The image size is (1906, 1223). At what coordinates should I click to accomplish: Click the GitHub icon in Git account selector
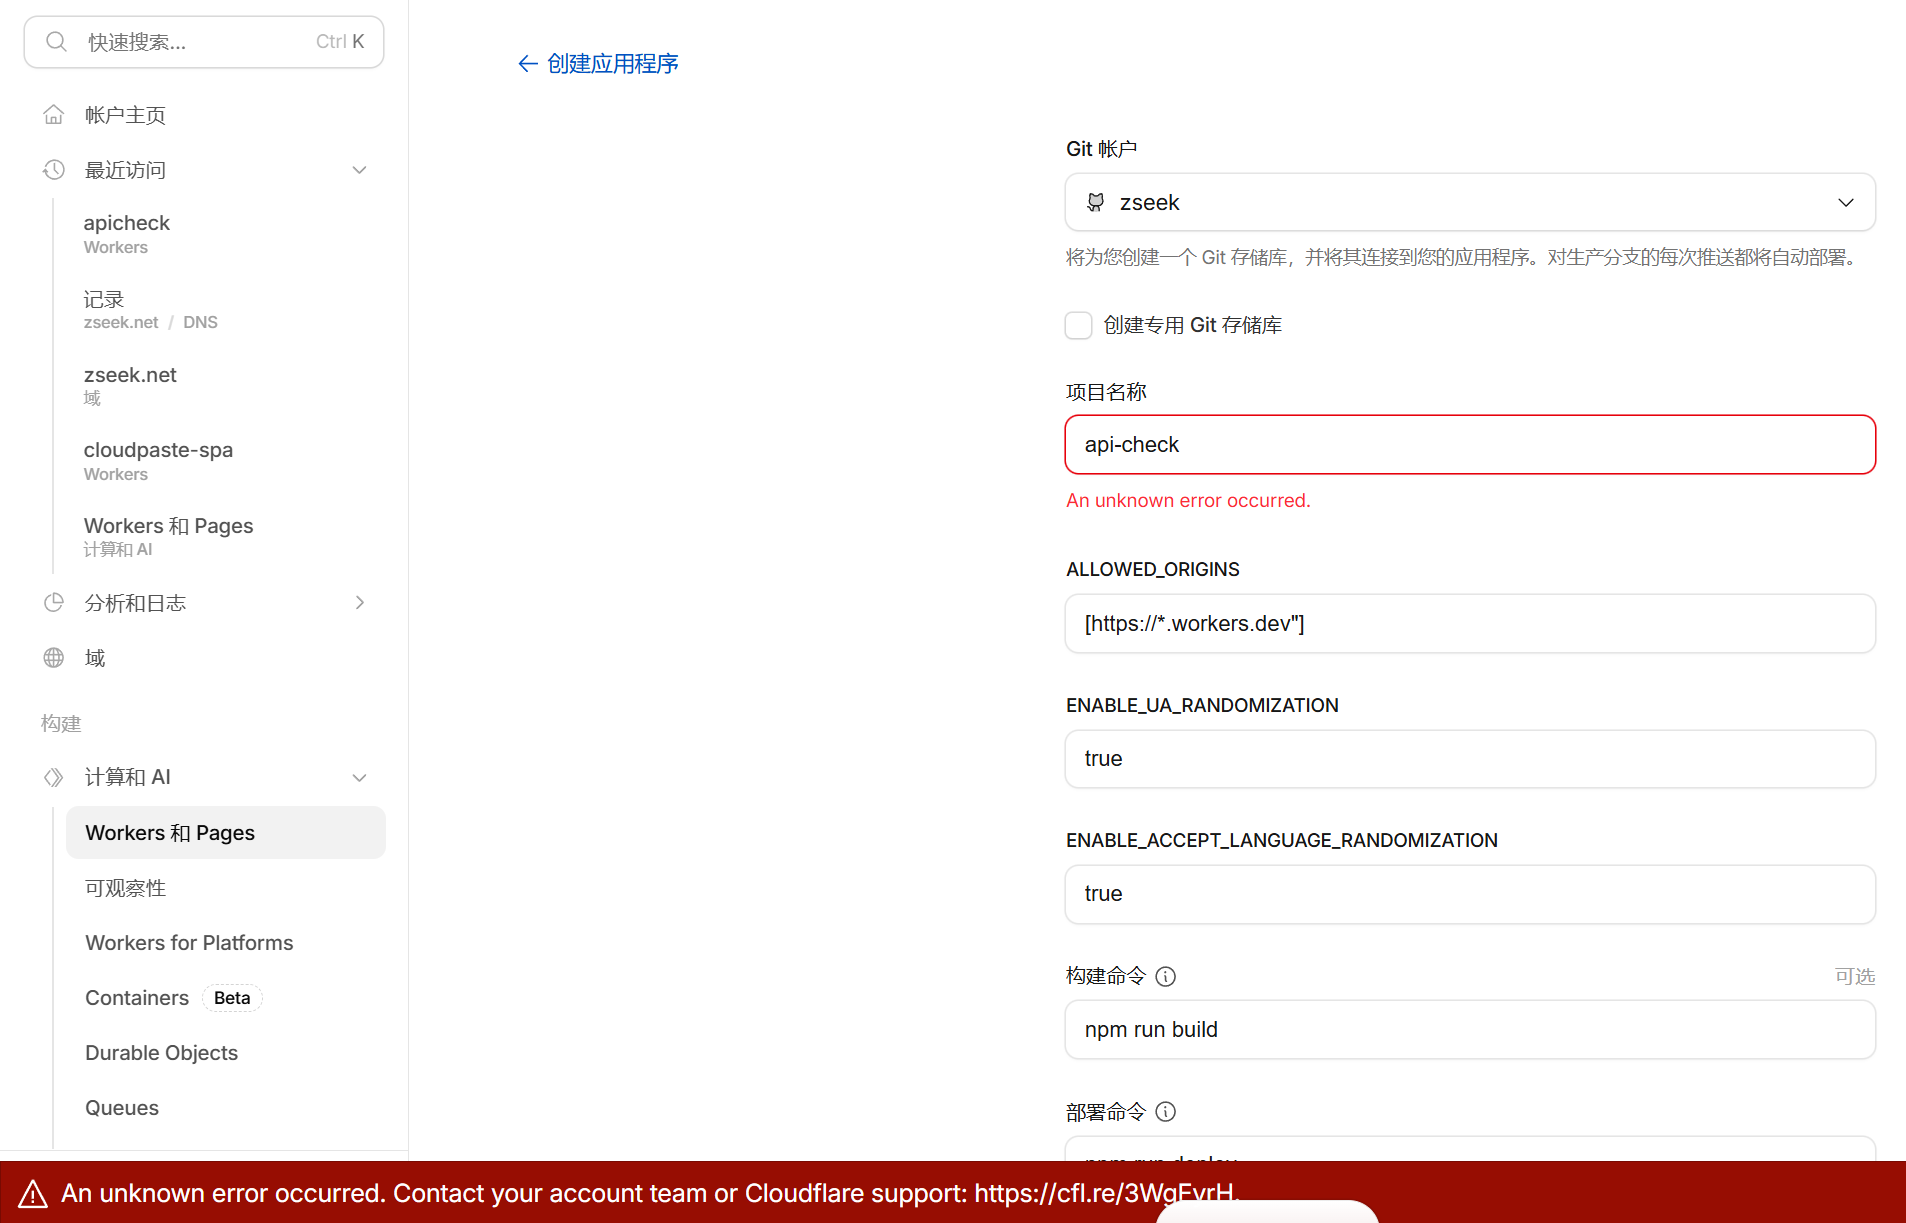pyautogui.click(x=1096, y=202)
